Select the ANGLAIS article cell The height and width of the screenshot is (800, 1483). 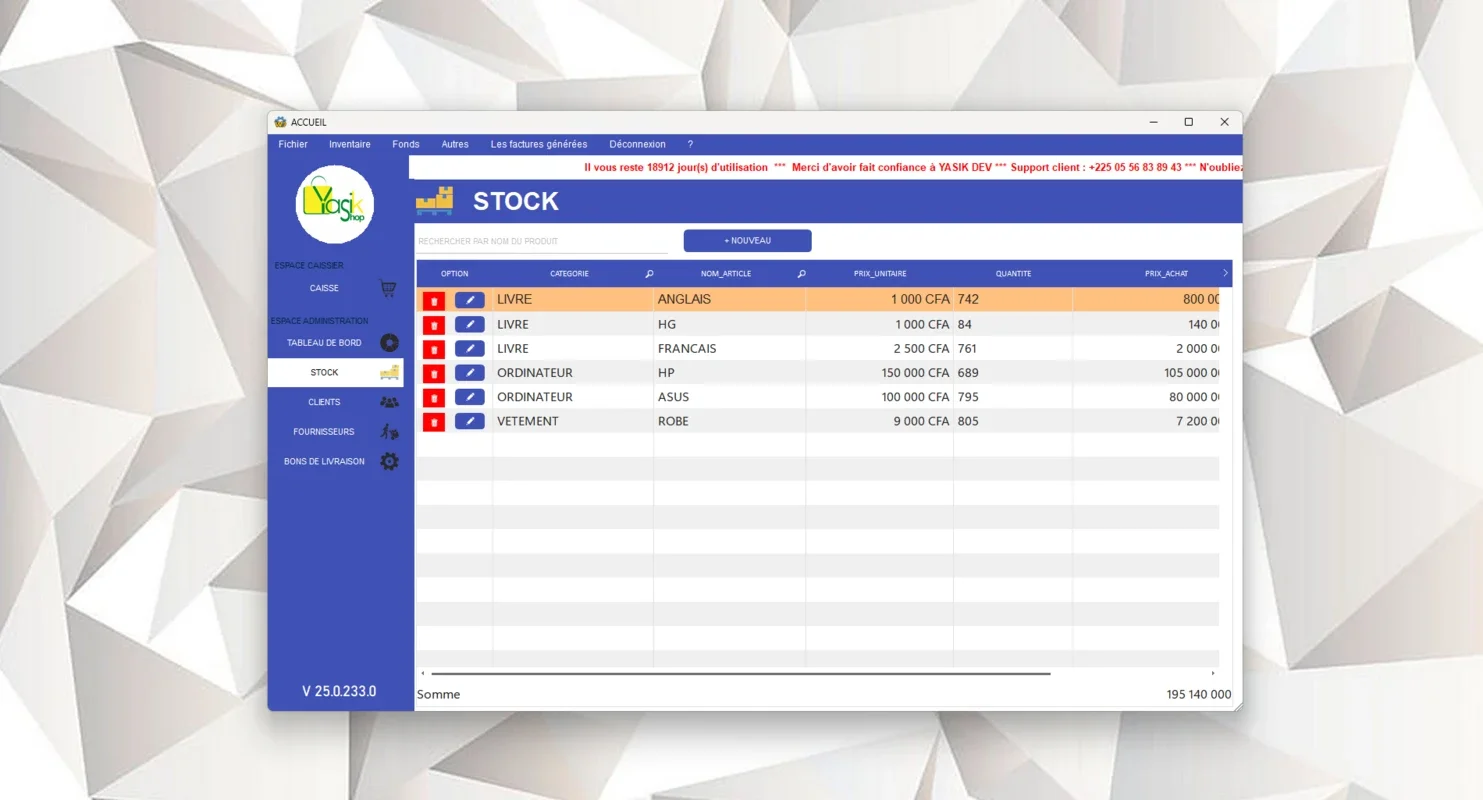point(730,300)
